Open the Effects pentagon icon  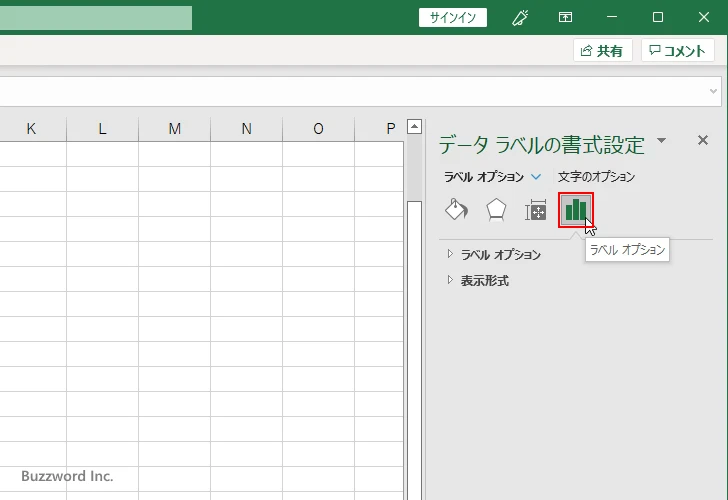point(496,210)
